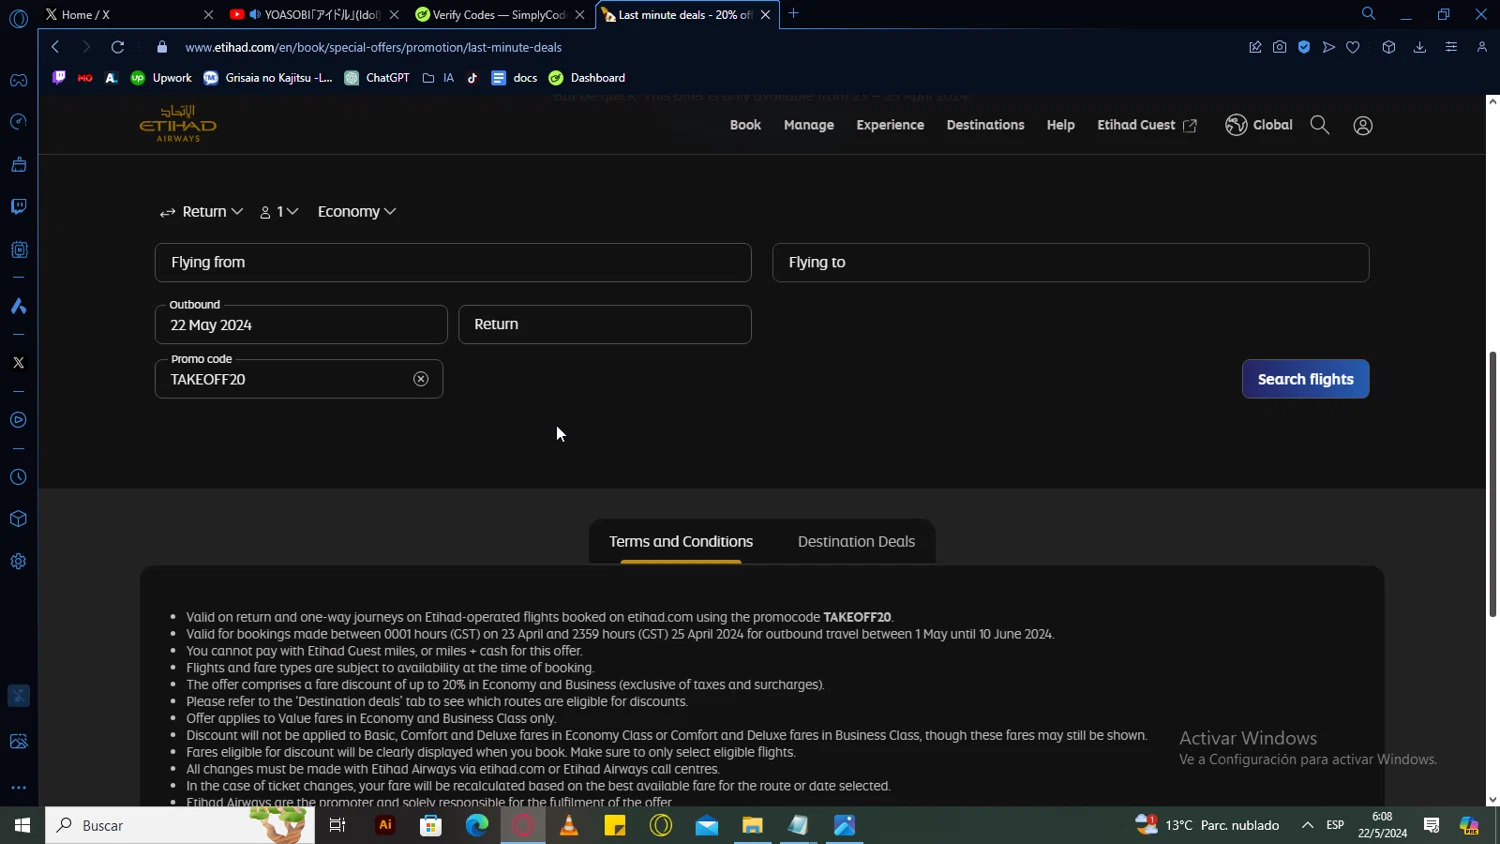Open the IA bookmarks folder

pyautogui.click(x=438, y=78)
